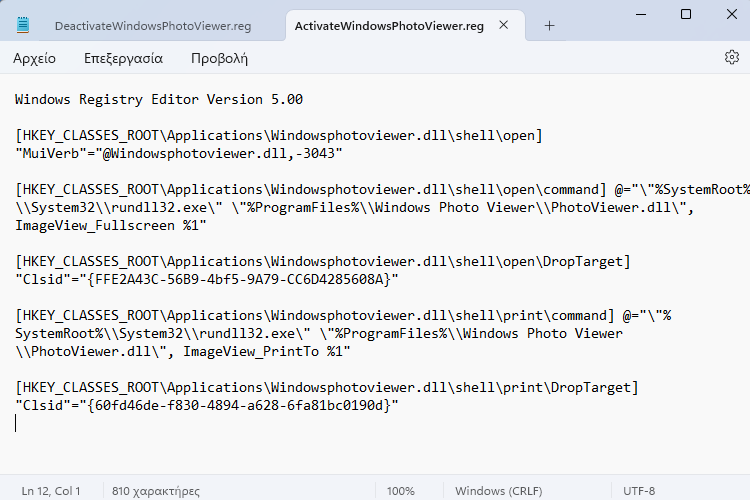Click the "MuiVerb" value line
750x500 pixels.
178,154
